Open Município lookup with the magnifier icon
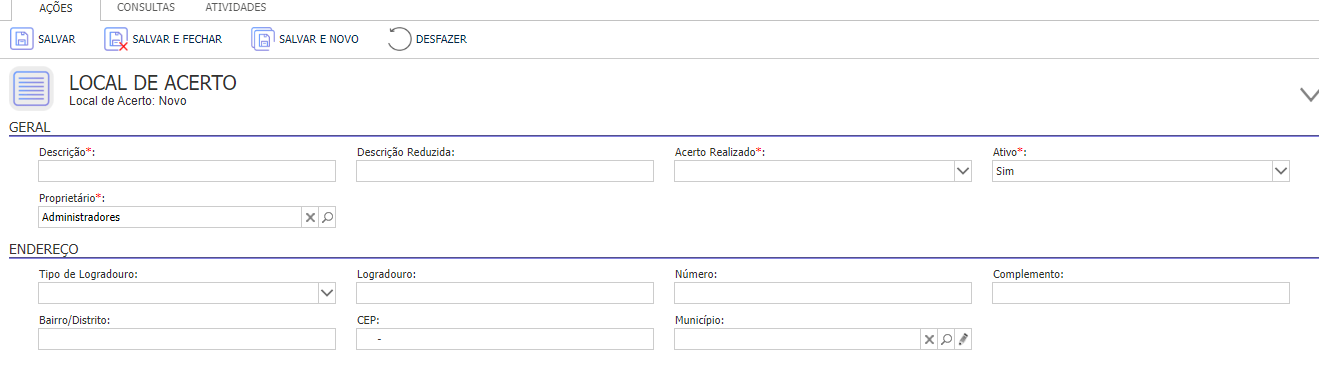 click(x=946, y=340)
